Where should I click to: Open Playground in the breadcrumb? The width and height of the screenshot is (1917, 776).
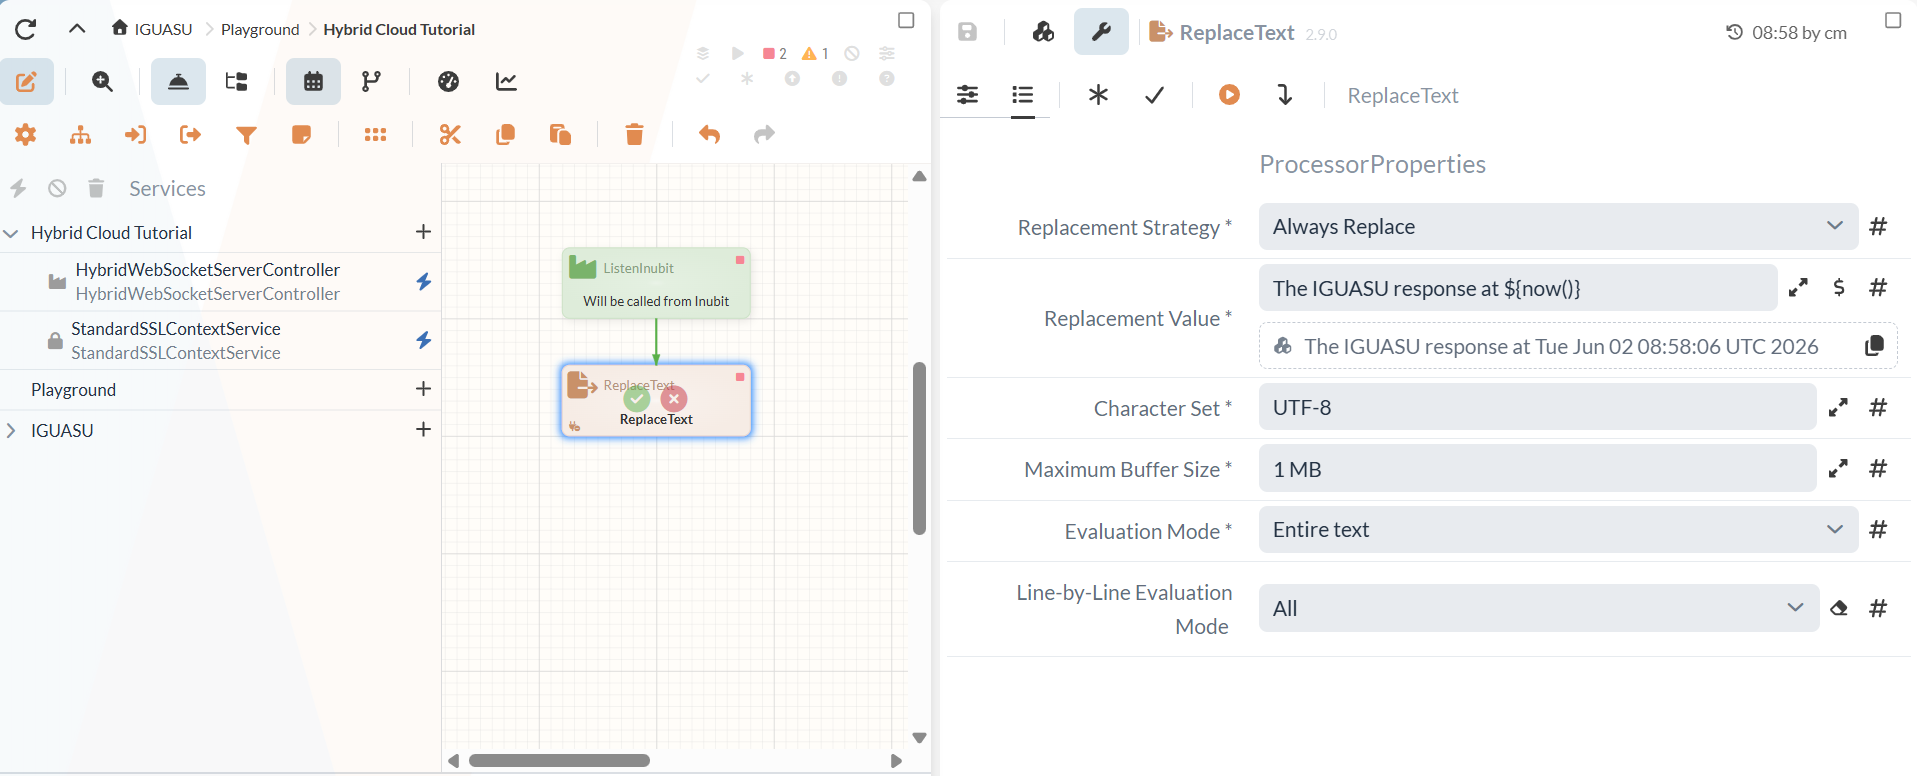260,30
